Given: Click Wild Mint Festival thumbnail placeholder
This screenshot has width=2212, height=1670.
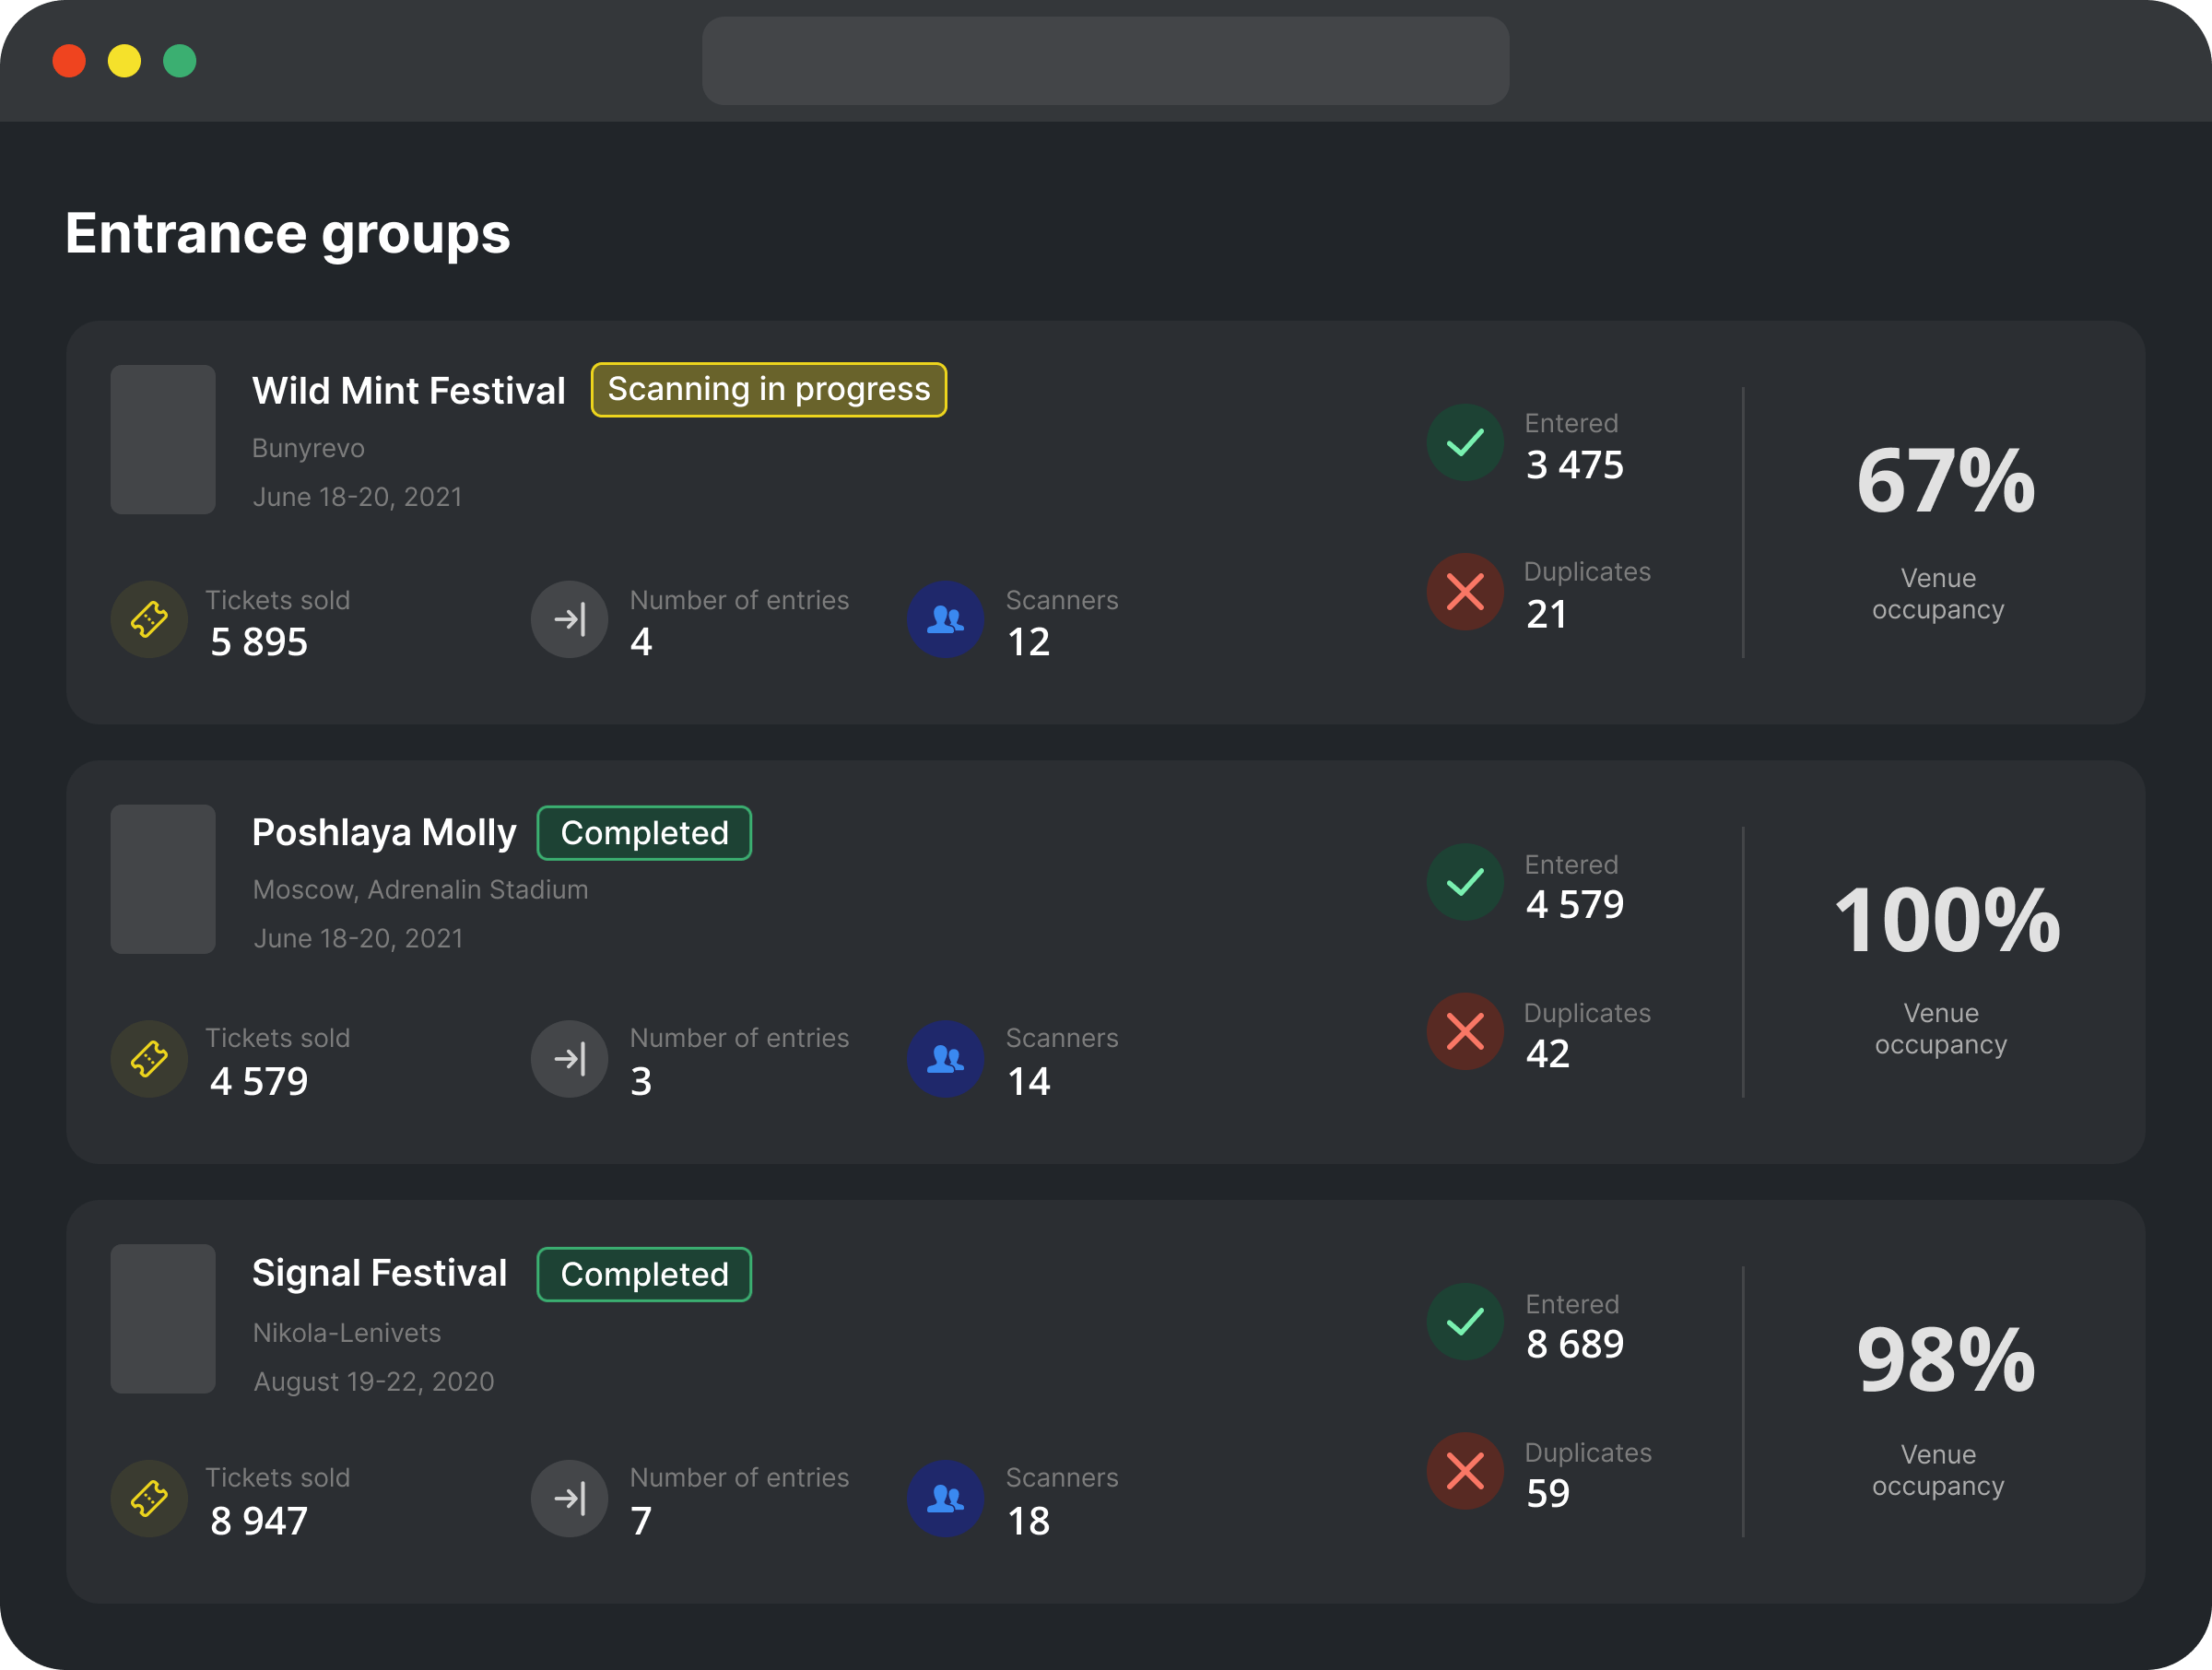Looking at the screenshot, I should click(x=163, y=440).
